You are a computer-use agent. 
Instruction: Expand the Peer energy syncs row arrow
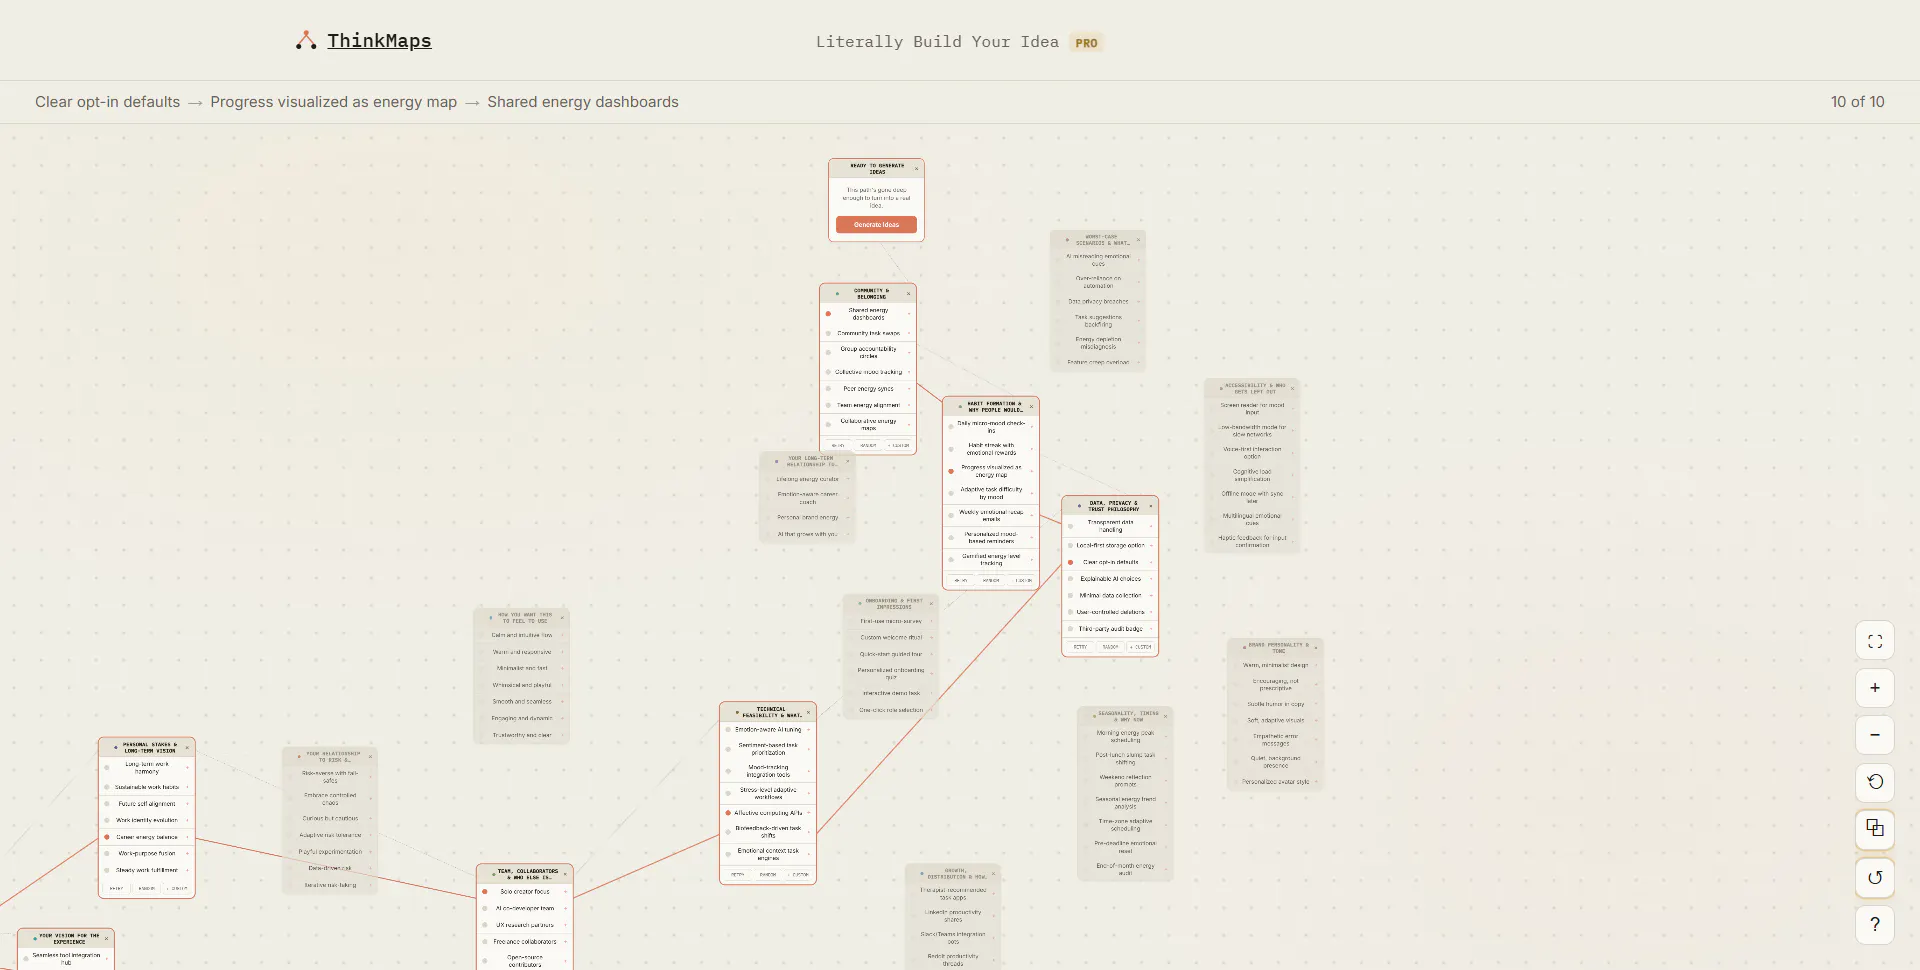[x=909, y=389]
